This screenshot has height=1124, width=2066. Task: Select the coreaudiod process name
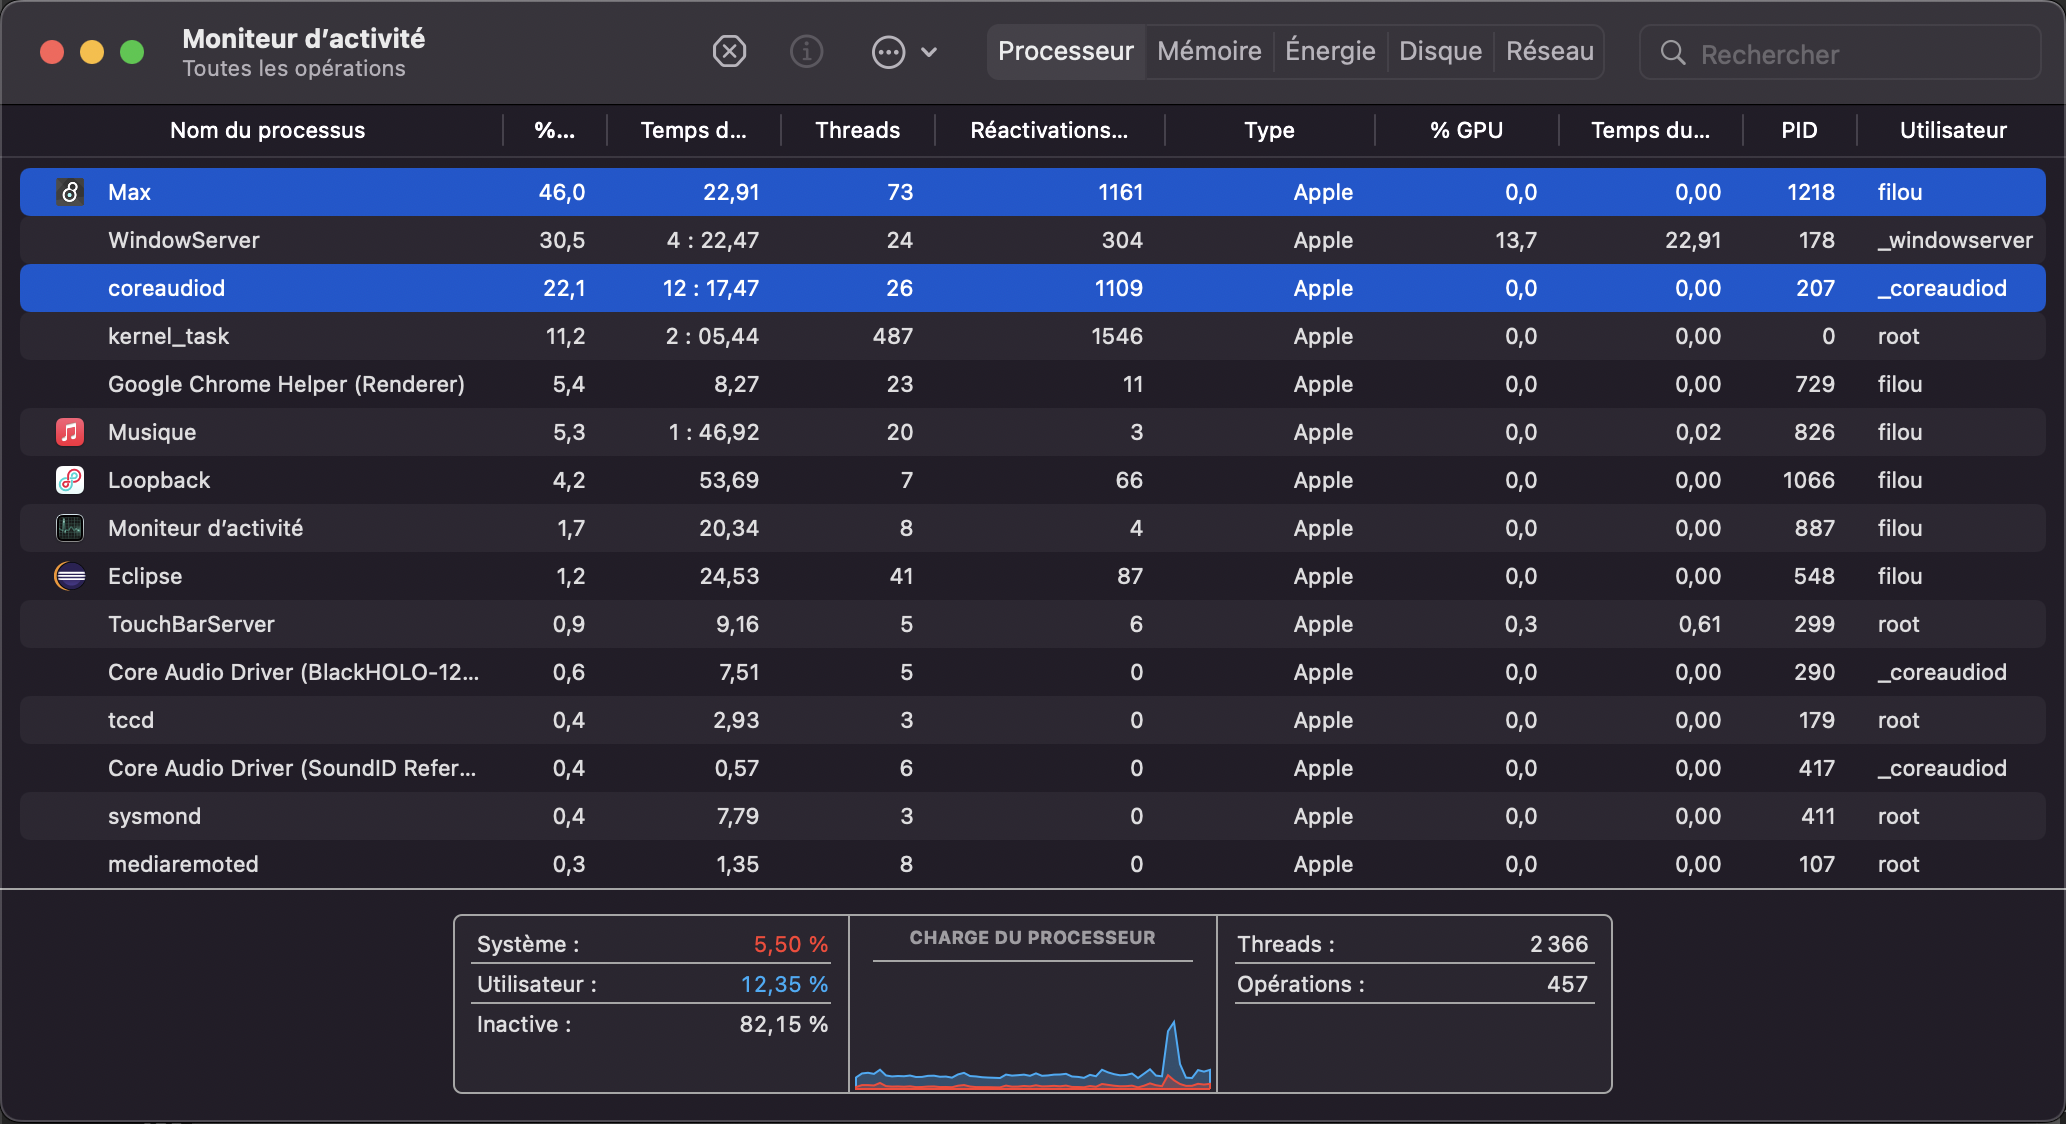pyautogui.click(x=166, y=288)
